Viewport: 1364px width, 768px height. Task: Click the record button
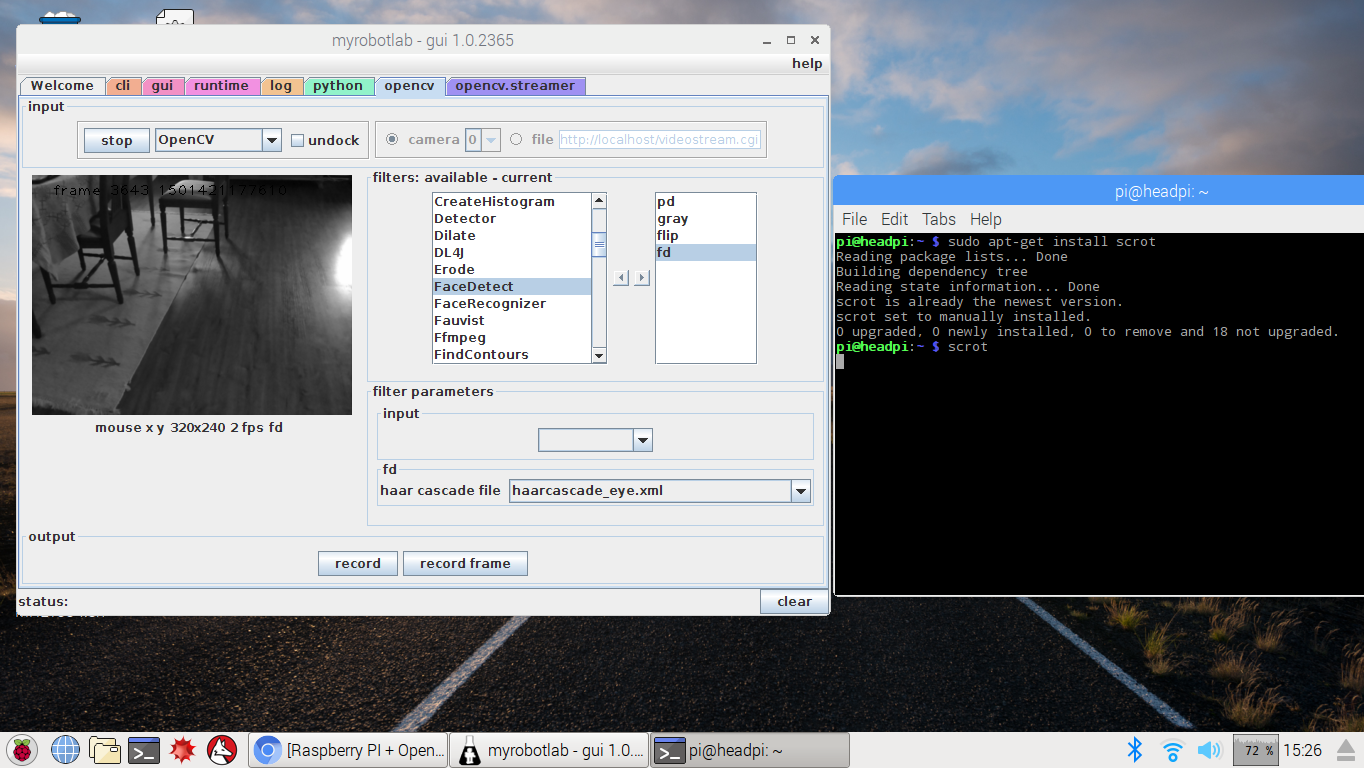tap(358, 563)
